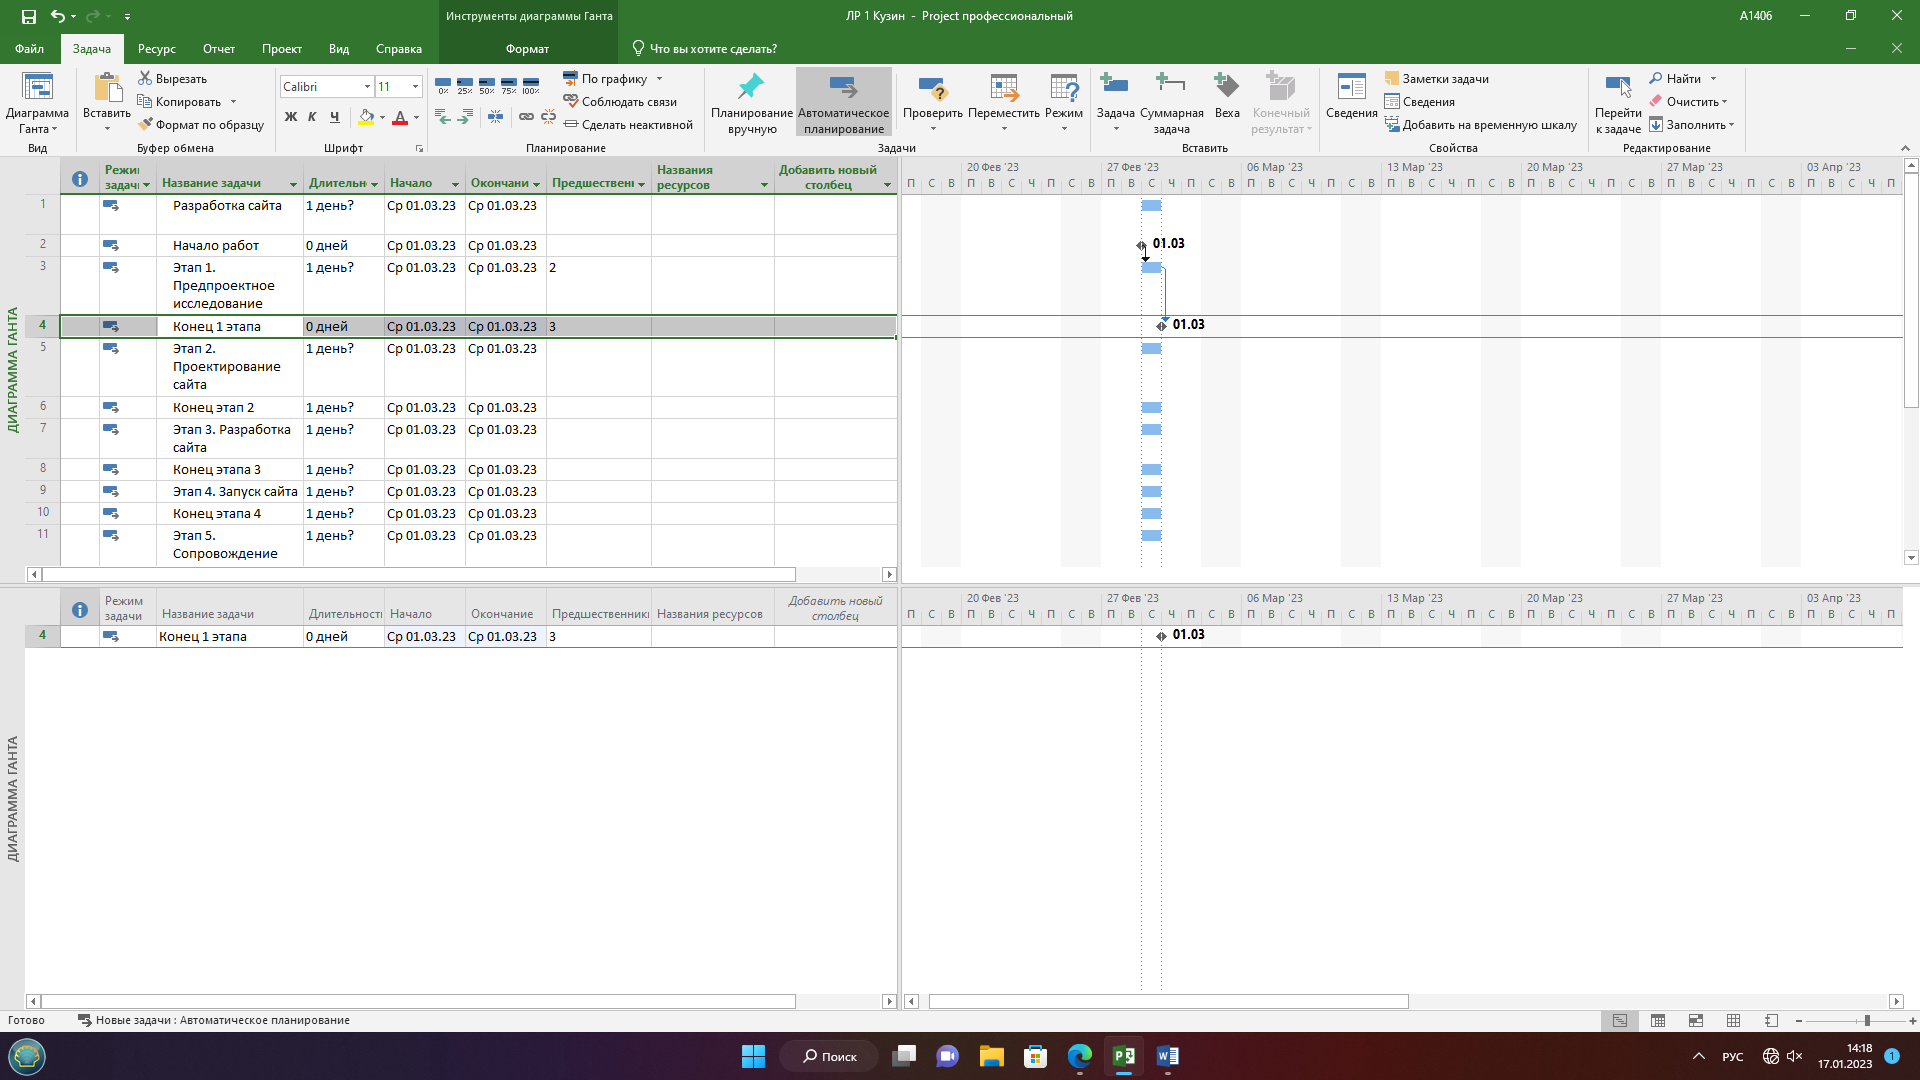The width and height of the screenshot is (1920, 1080).
Task: Toggle Auto schedule (Автоматическое планирование)
Action: tap(844, 103)
